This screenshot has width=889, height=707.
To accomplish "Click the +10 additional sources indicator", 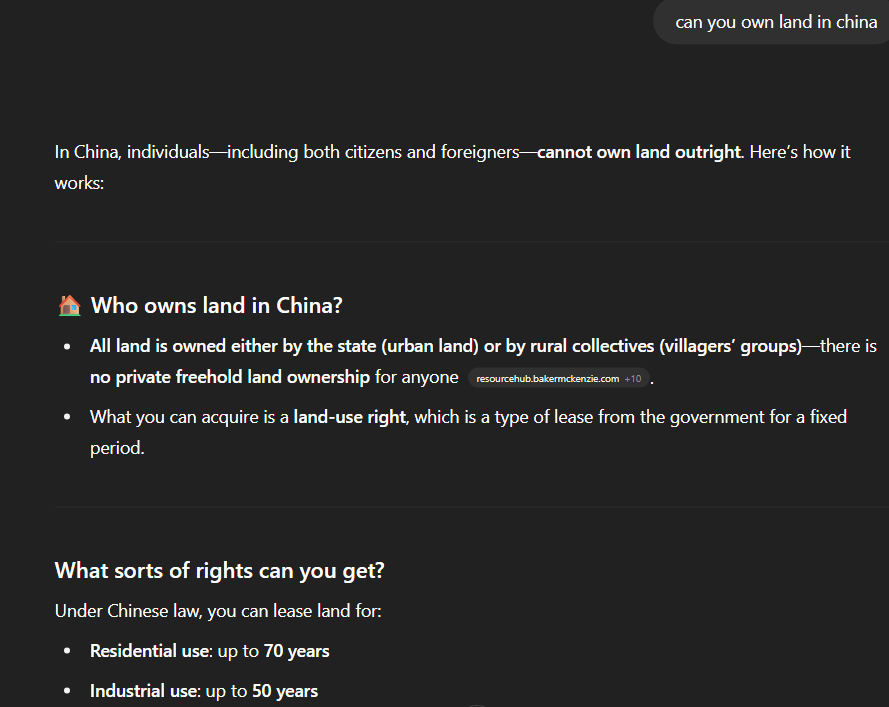I will (633, 379).
